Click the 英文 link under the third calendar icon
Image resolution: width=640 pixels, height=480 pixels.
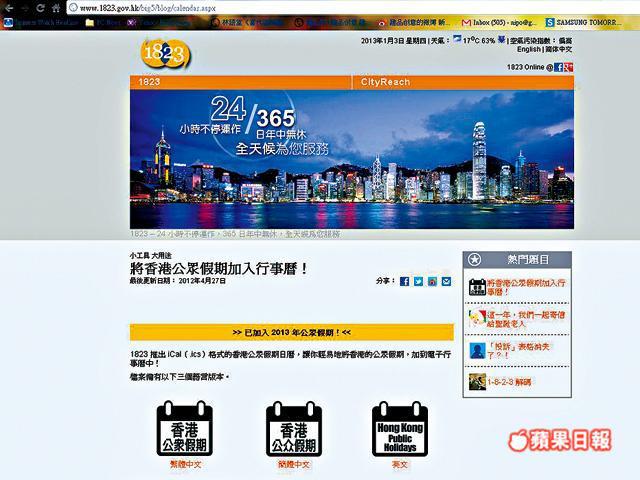(x=400, y=464)
